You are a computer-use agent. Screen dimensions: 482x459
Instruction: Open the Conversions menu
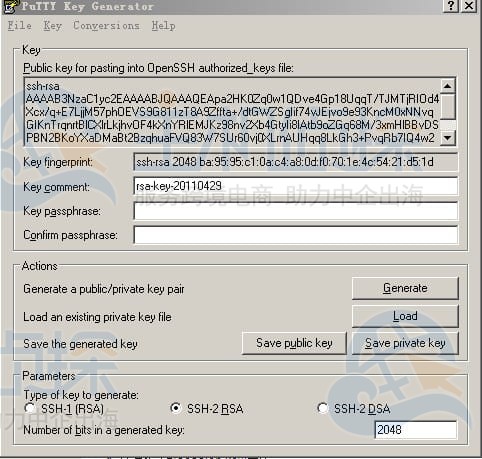106,26
